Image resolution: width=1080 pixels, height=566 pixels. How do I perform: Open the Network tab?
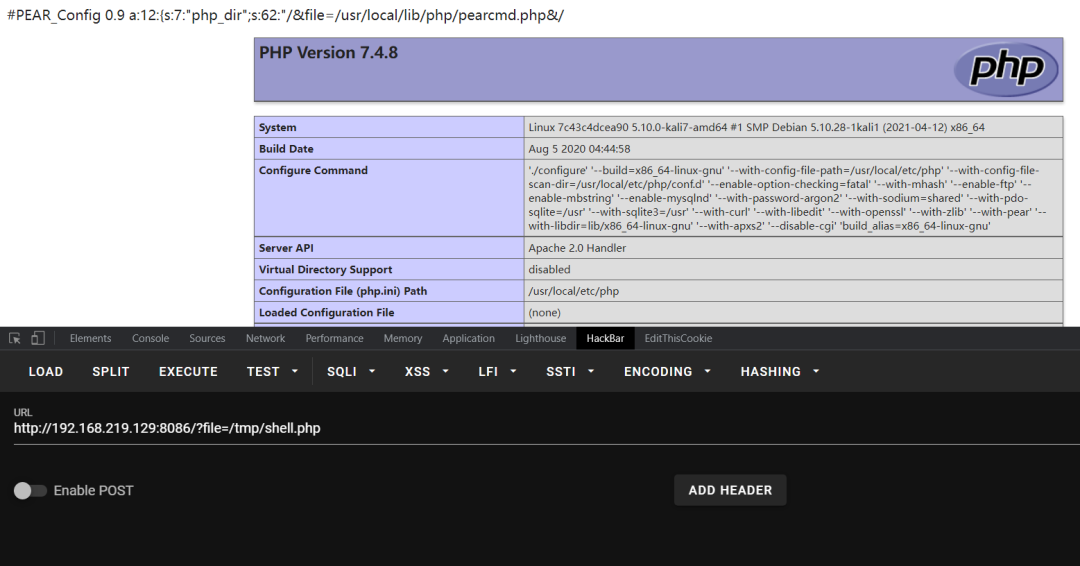265,338
